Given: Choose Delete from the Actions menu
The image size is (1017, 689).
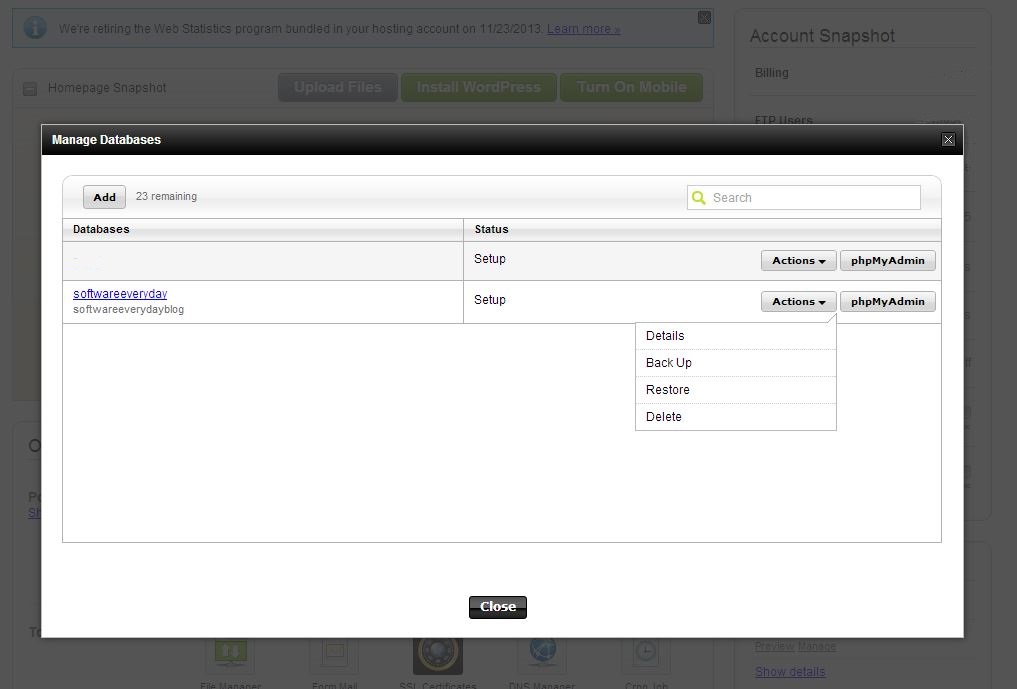Looking at the screenshot, I should [x=664, y=417].
